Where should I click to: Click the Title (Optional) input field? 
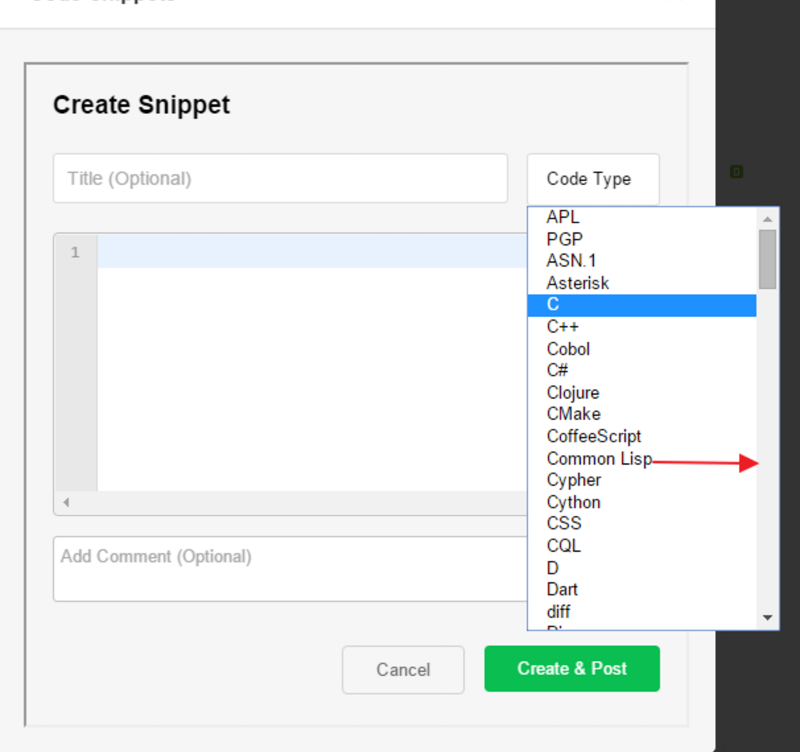(x=280, y=179)
